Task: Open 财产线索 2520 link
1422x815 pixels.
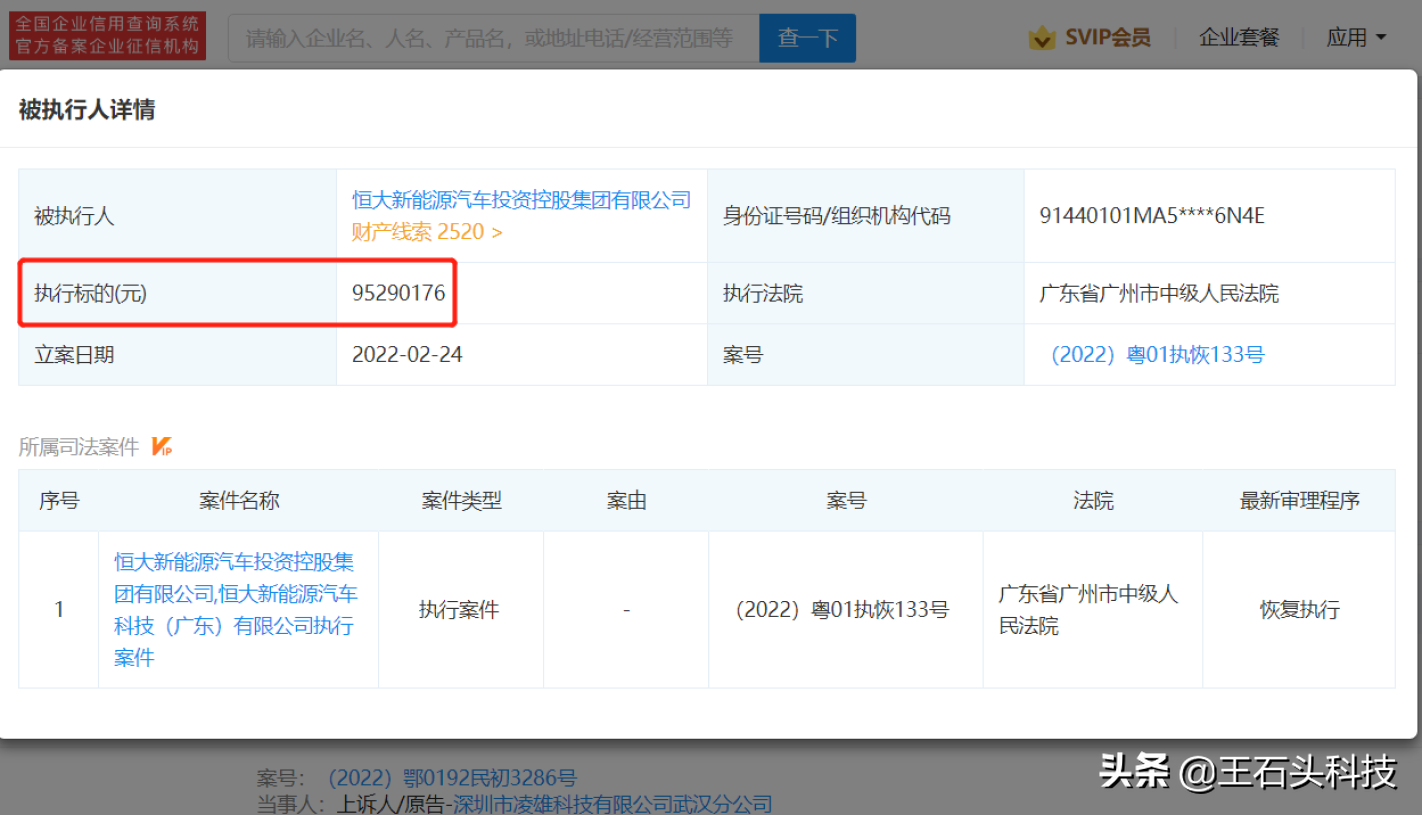Action: click(x=427, y=232)
